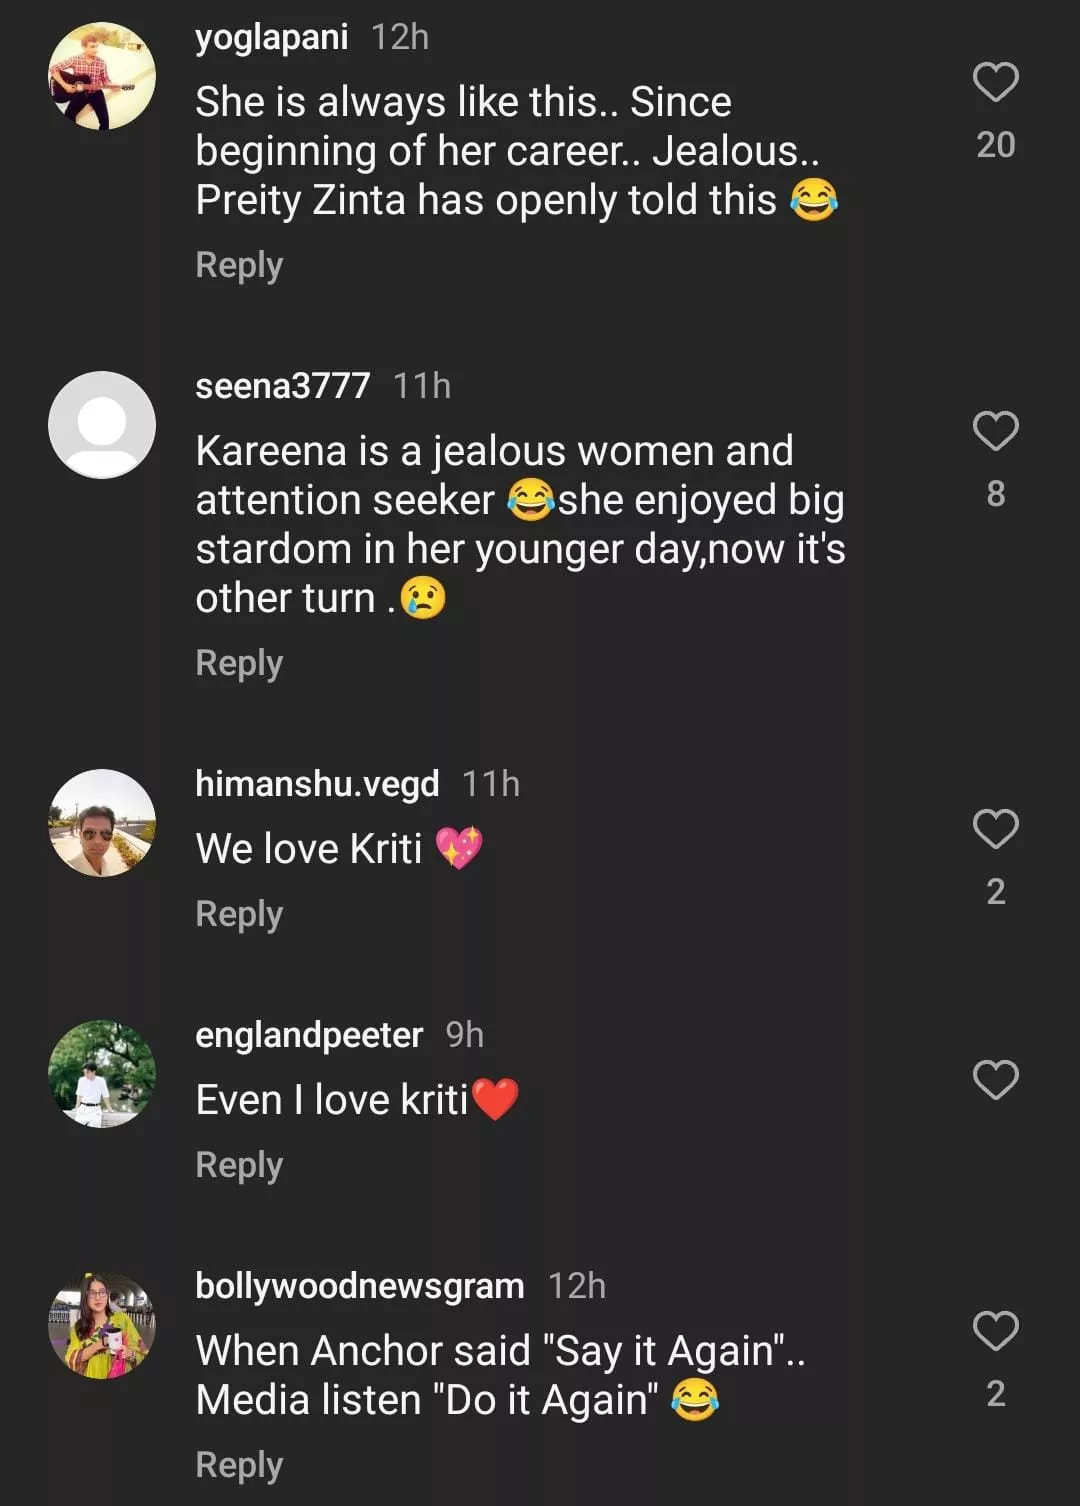Reply to seena3777's comment
Viewport: 1080px width, 1506px height.
coord(239,664)
